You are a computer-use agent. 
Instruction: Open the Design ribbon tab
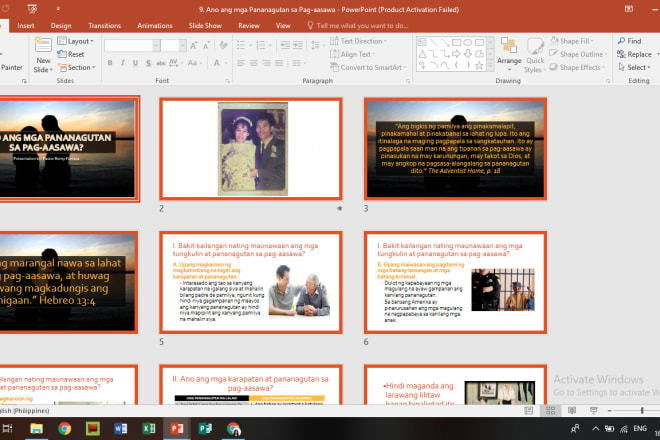61,26
